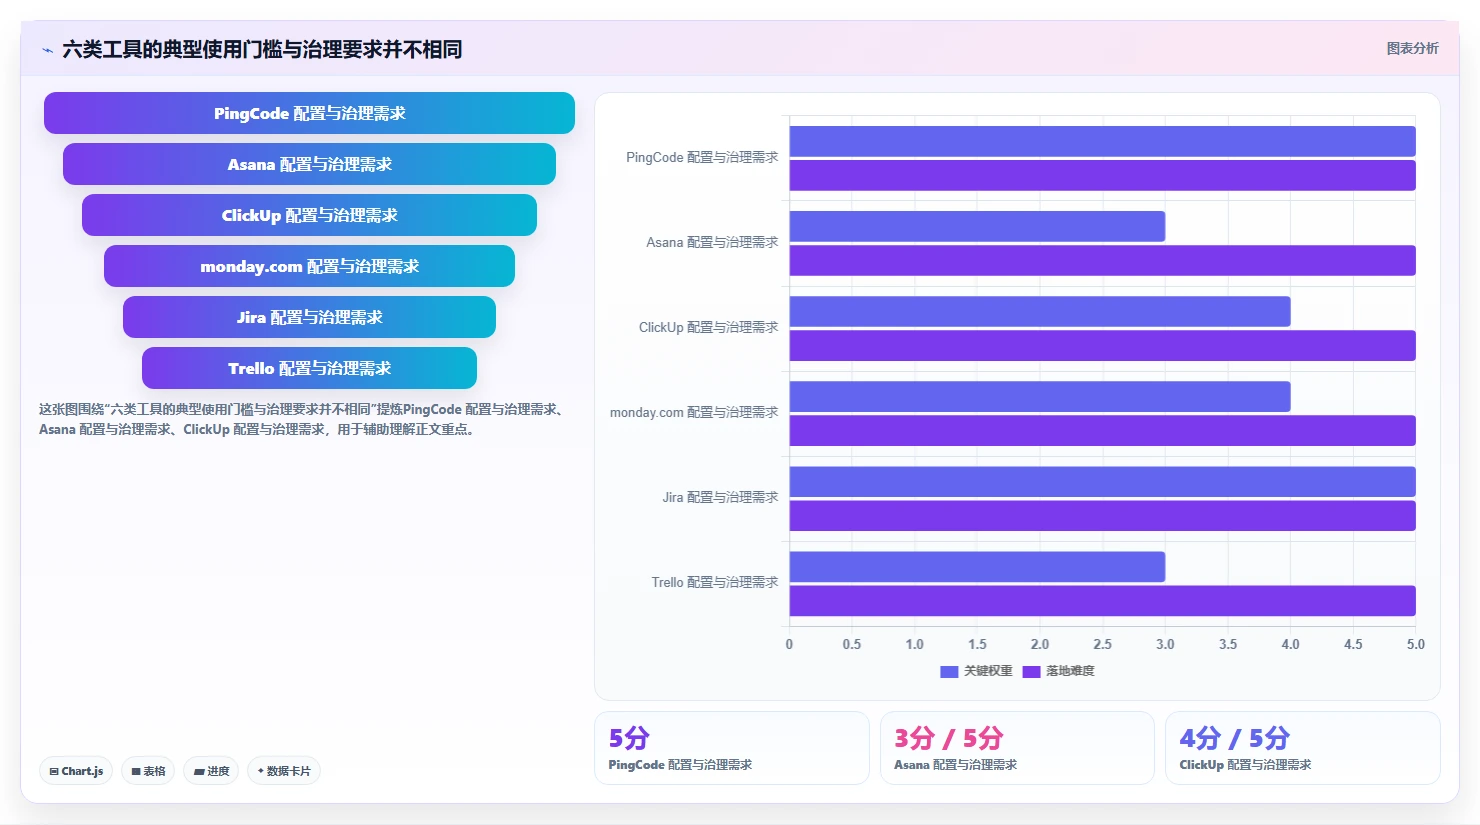Click the x-axis value 5.0
The width and height of the screenshot is (1480, 825).
[1415, 644]
